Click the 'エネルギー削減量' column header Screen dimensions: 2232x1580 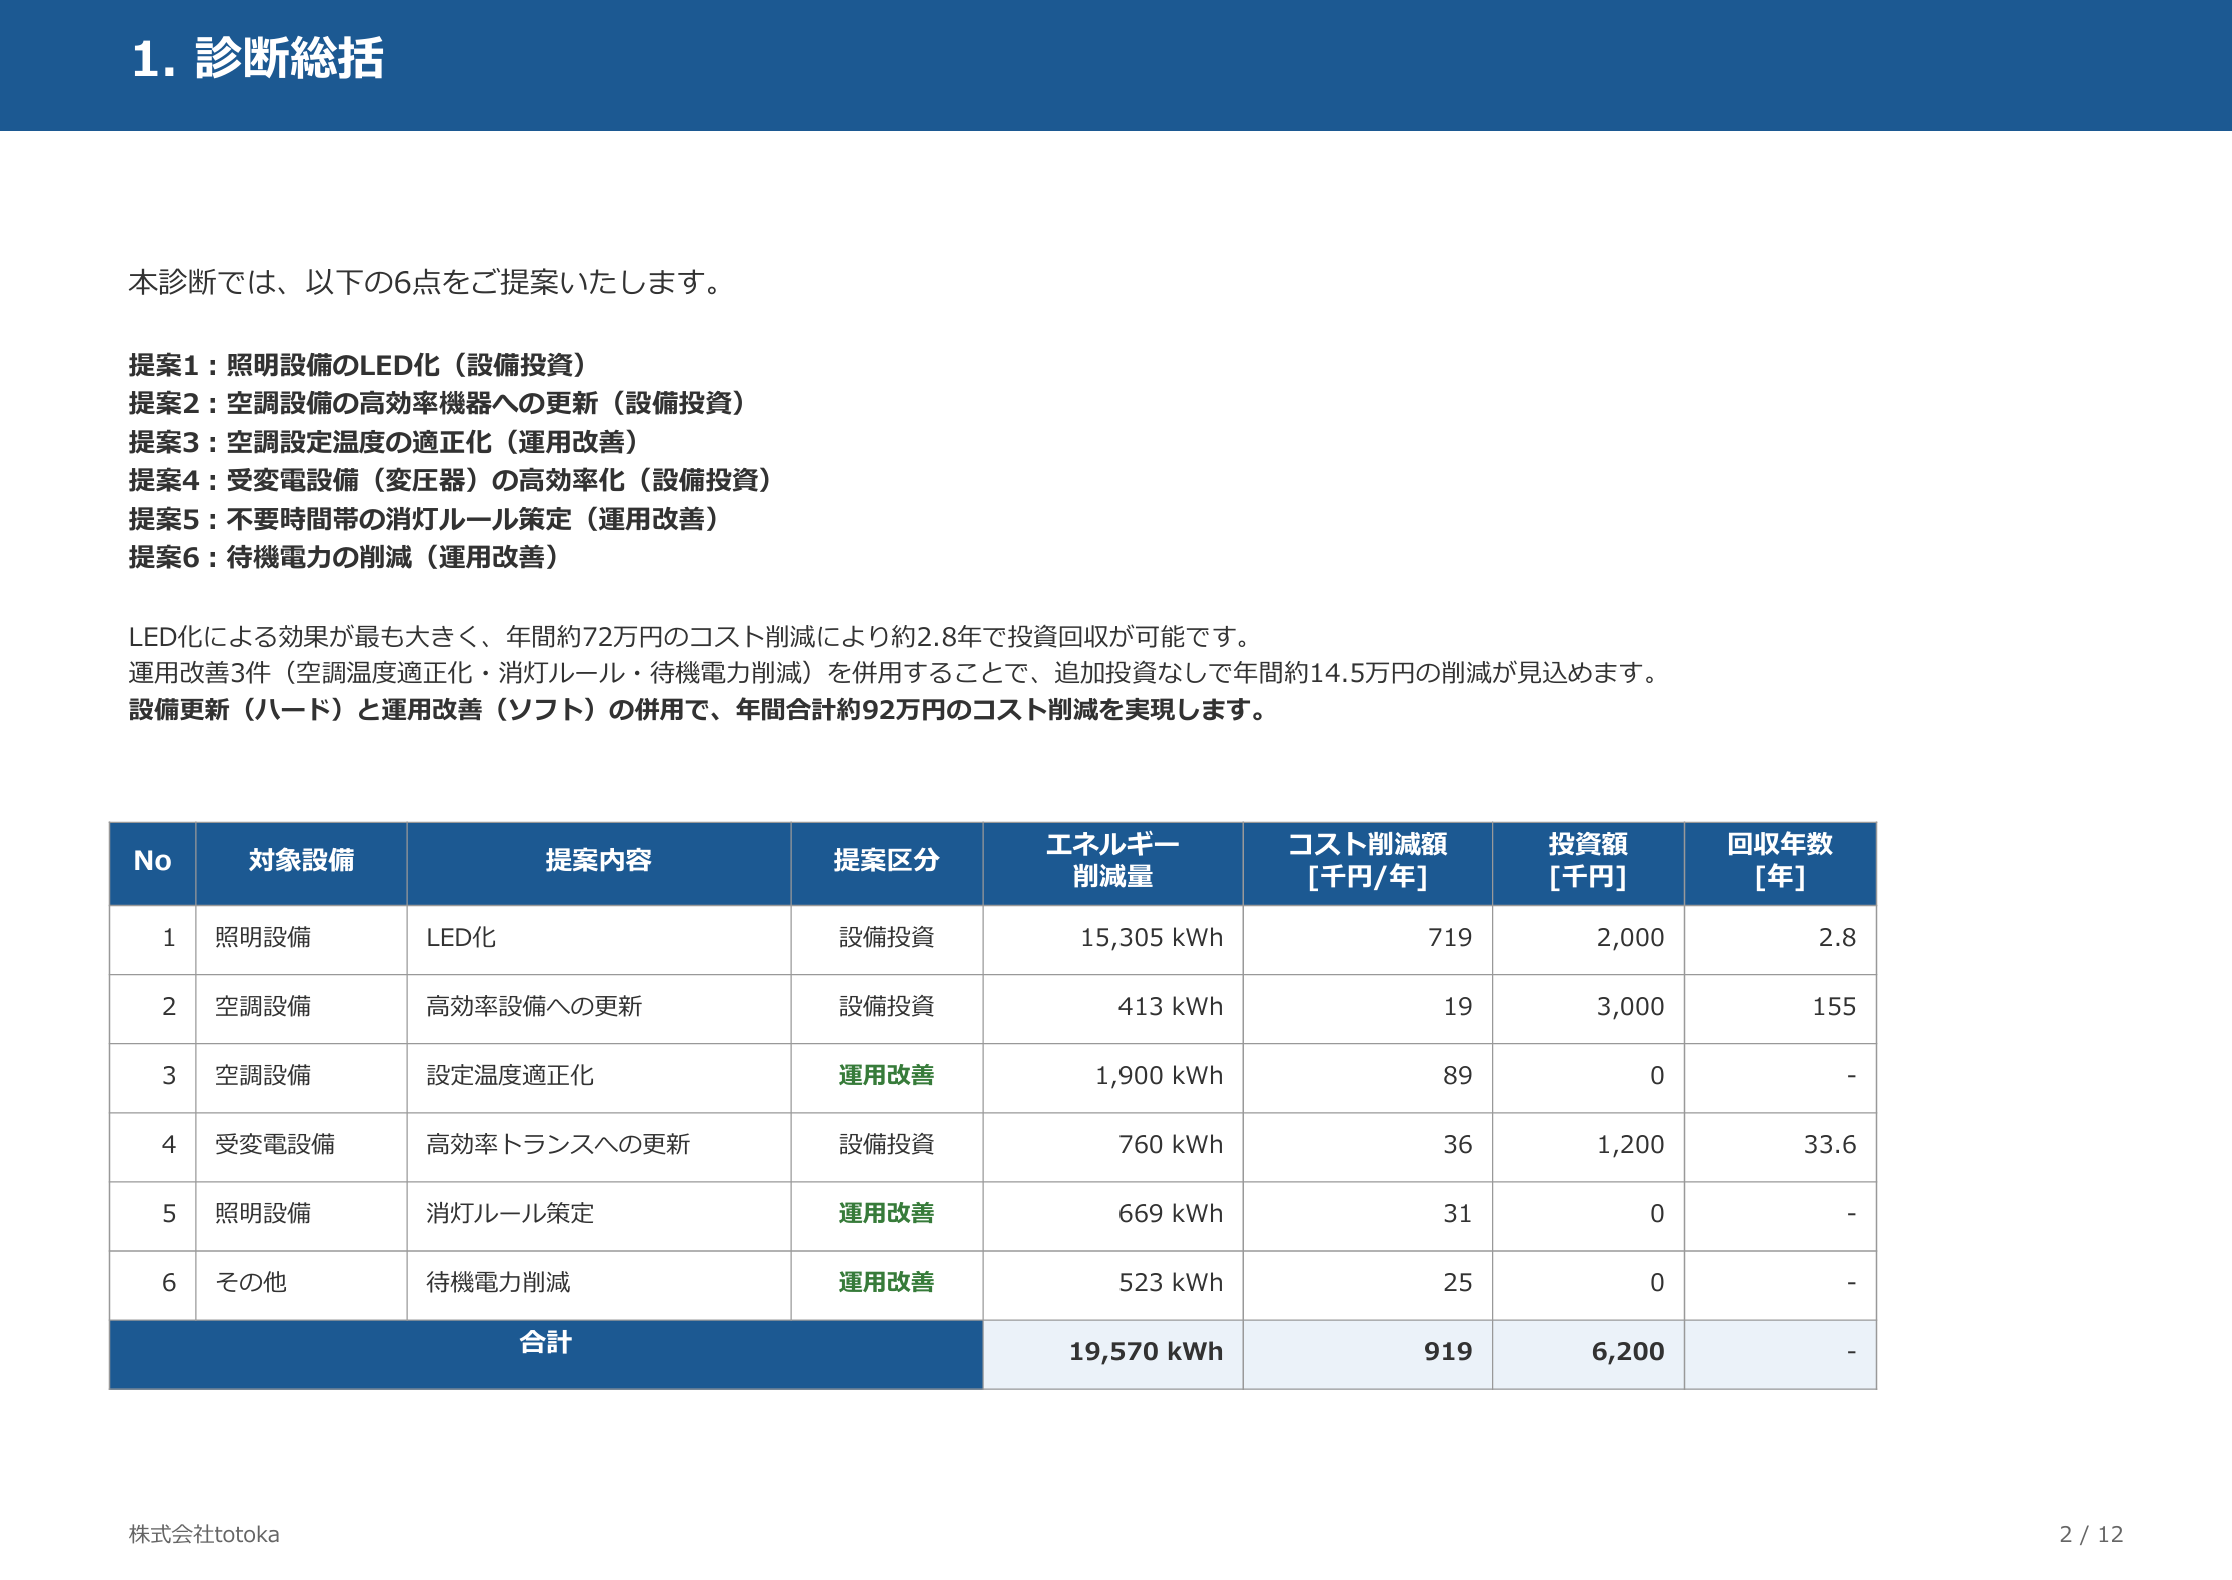point(1112,864)
